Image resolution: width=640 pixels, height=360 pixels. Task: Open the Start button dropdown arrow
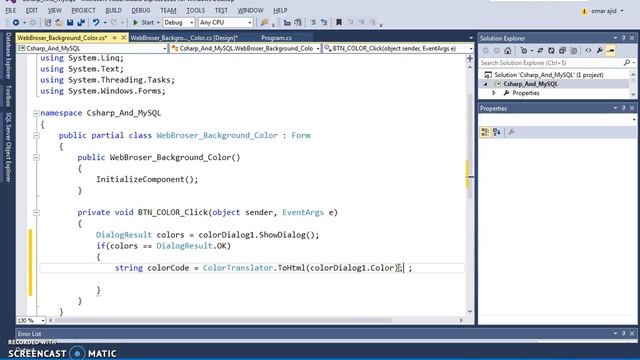click(158, 23)
